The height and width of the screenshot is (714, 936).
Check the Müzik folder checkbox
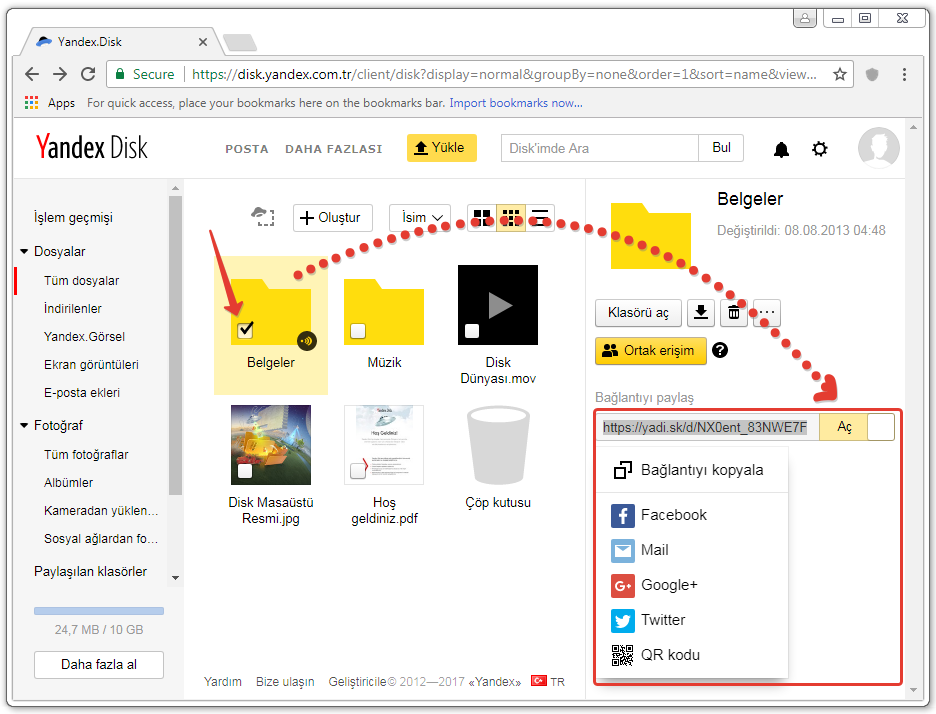[358, 331]
